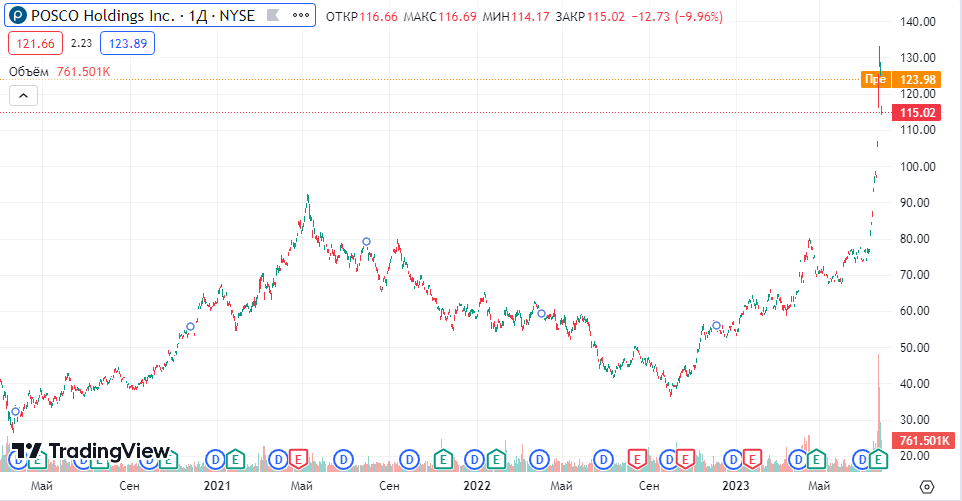The height and width of the screenshot is (501, 962).
Task: Click circle event marker on late 2020 uptrend
Action: pyautogui.click(x=190, y=327)
